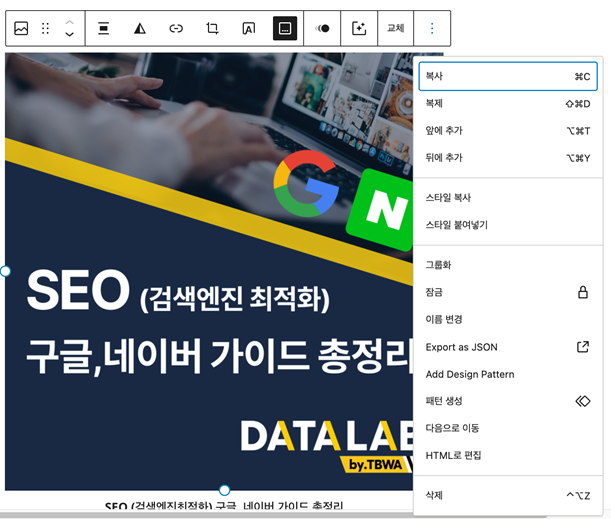611x519 pixels.
Task: Click the bottom resize handle of the image
Action: (224, 490)
